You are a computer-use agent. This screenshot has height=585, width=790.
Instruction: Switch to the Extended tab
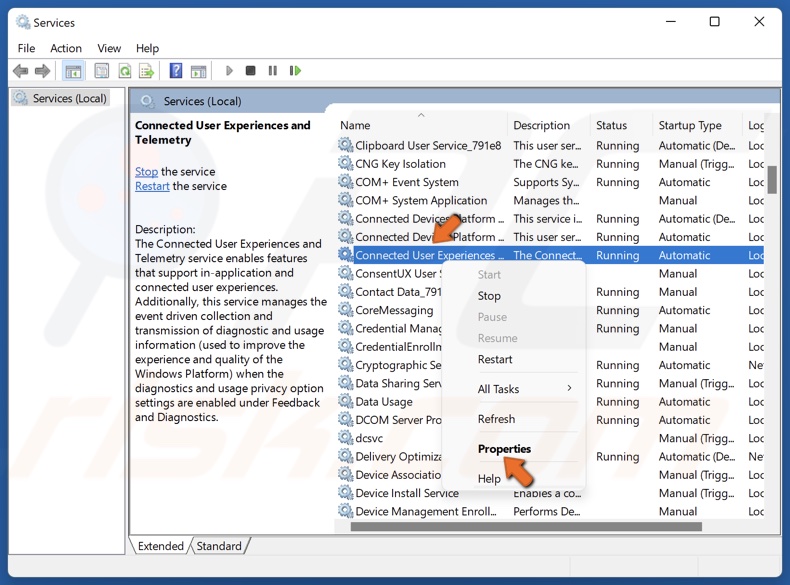coord(161,546)
